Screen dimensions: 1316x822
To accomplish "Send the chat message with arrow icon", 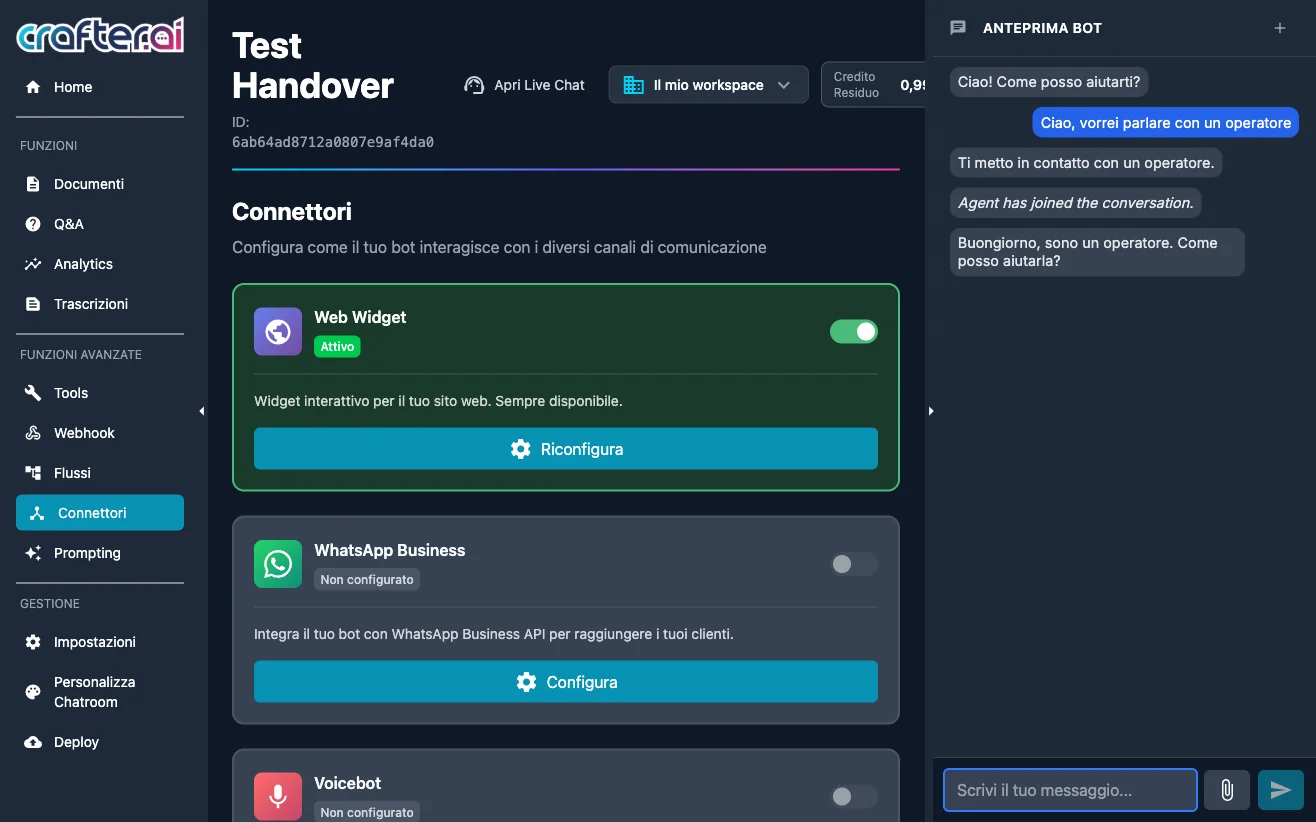I will 1280,790.
